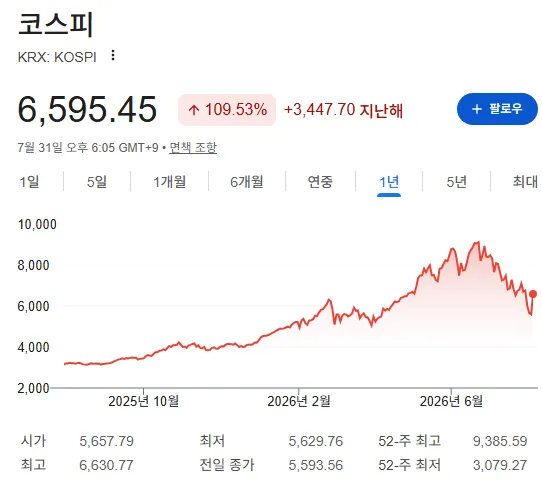Open the three-dot more options menu

tap(113, 55)
